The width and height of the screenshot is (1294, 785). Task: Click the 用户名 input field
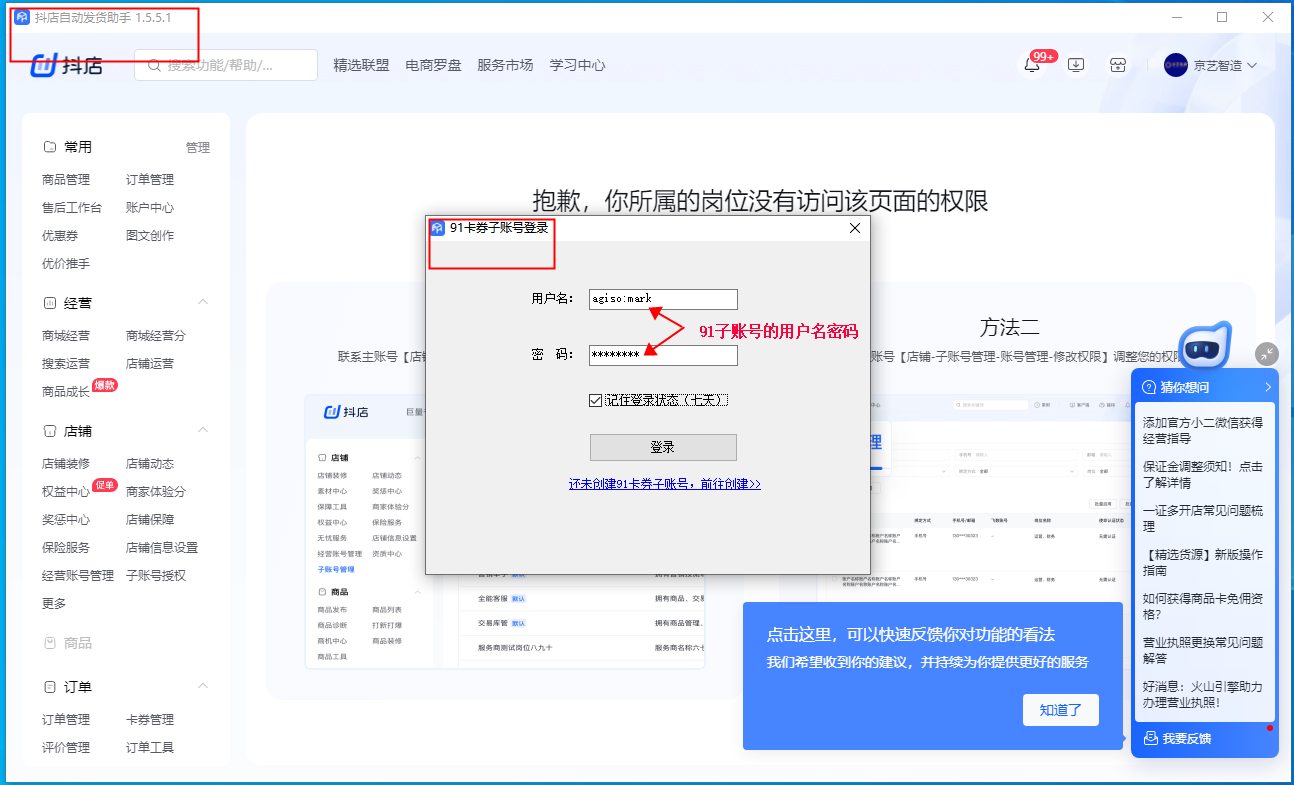(663, 299)
